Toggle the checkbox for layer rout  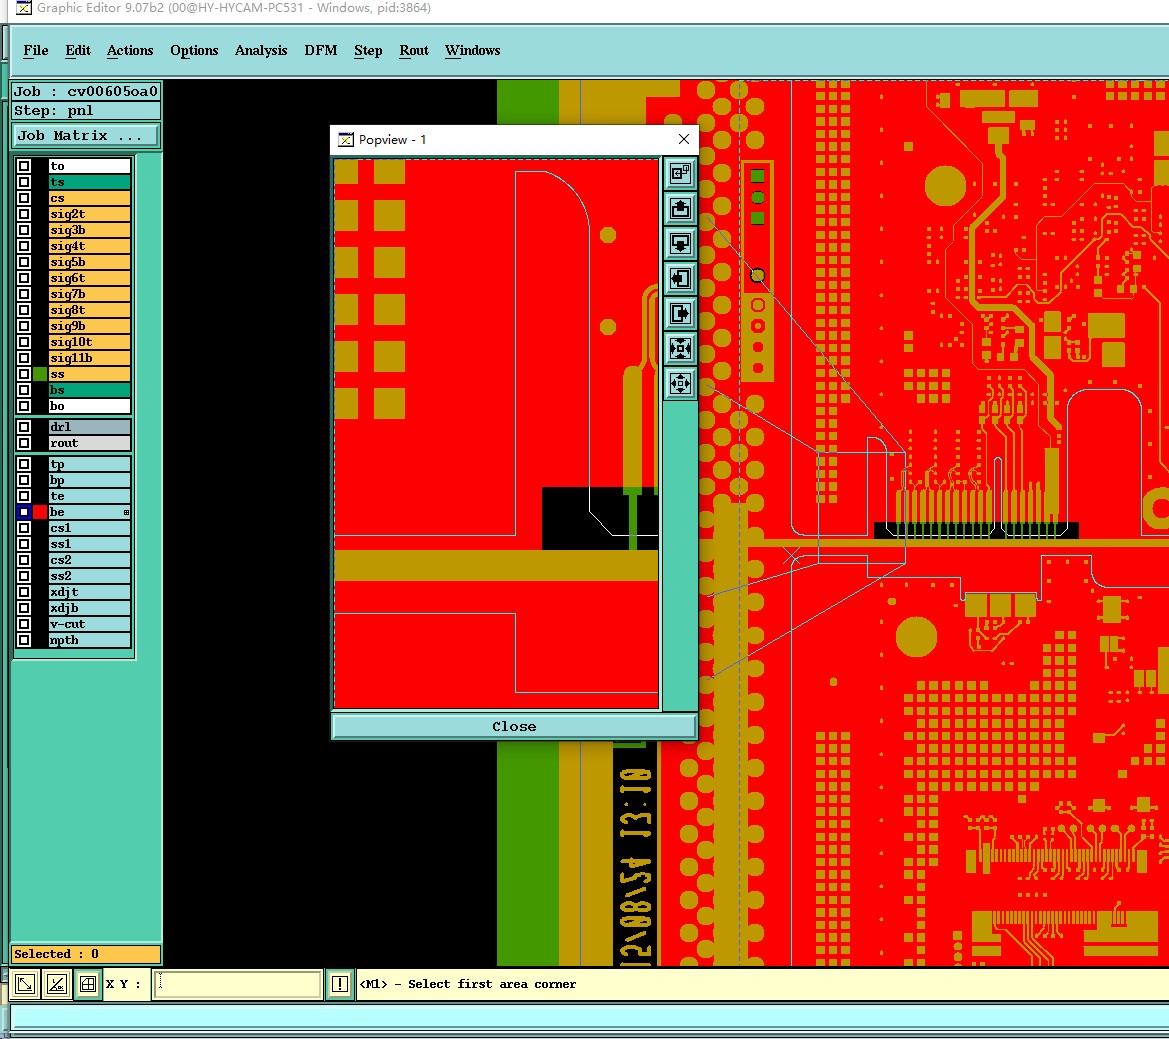tap(24, 443)
